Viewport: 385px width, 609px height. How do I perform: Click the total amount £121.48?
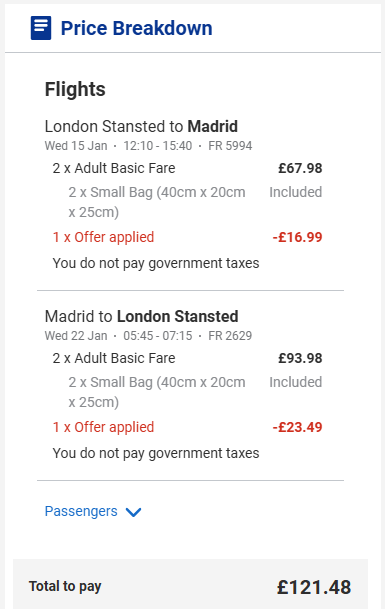tap(314, 587)
